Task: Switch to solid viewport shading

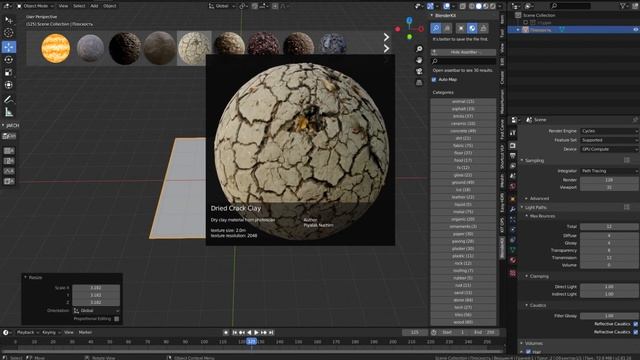Action: pos(478,6)
